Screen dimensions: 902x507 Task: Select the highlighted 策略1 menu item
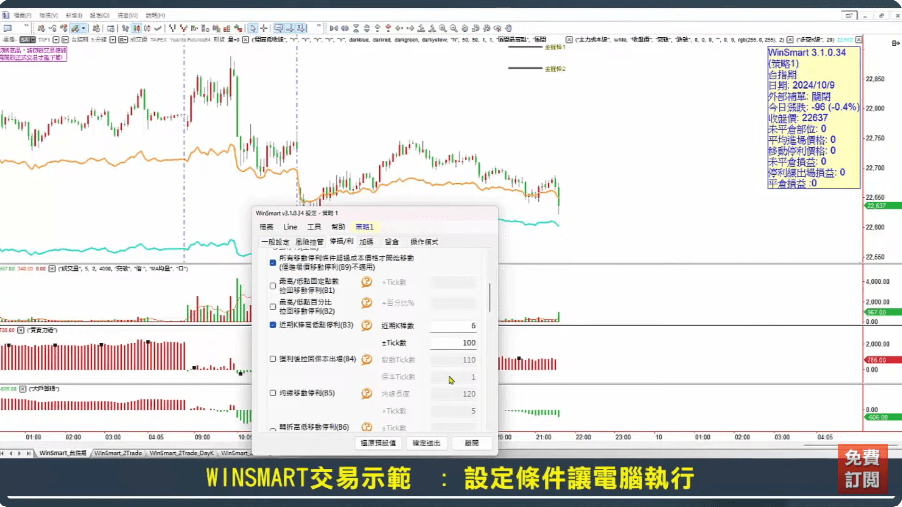coord(364,227)
